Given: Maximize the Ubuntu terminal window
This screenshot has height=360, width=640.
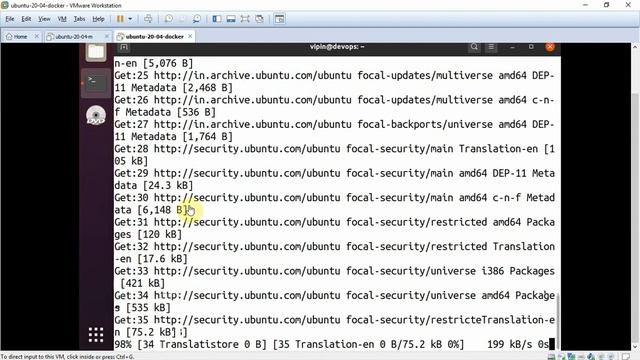Looking at the screenshot, I should coord(531,47).
